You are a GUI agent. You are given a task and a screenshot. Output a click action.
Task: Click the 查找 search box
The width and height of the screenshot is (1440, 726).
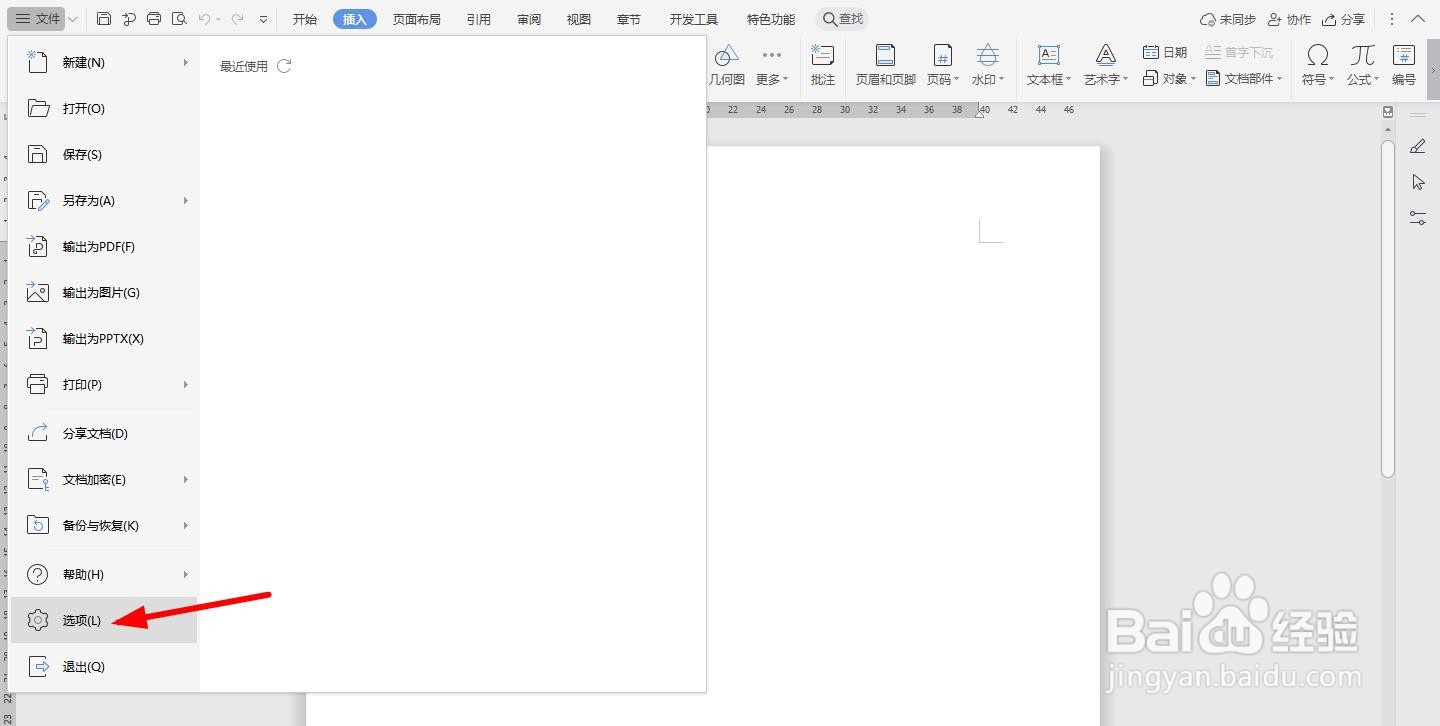point(842,19)
